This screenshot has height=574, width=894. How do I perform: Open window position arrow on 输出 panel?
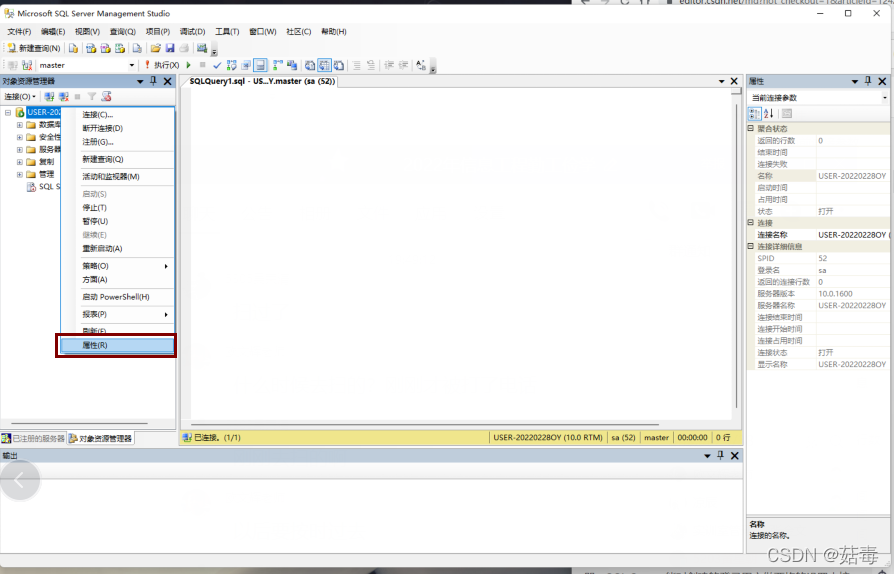tap(707, 455)
